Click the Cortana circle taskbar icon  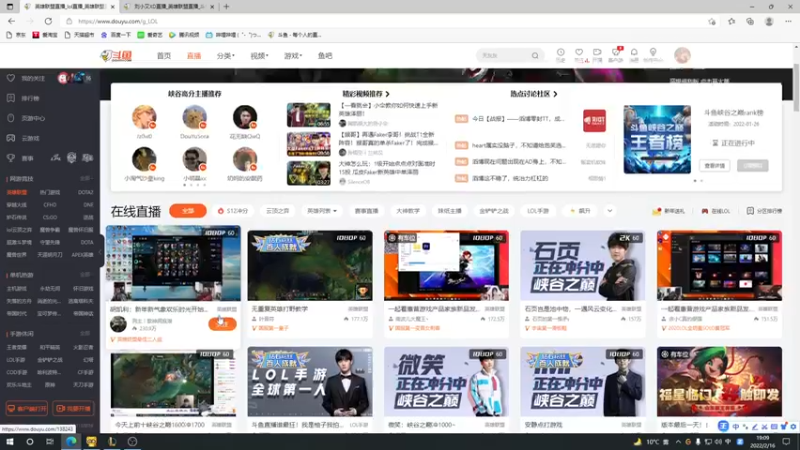coord(30,441)
